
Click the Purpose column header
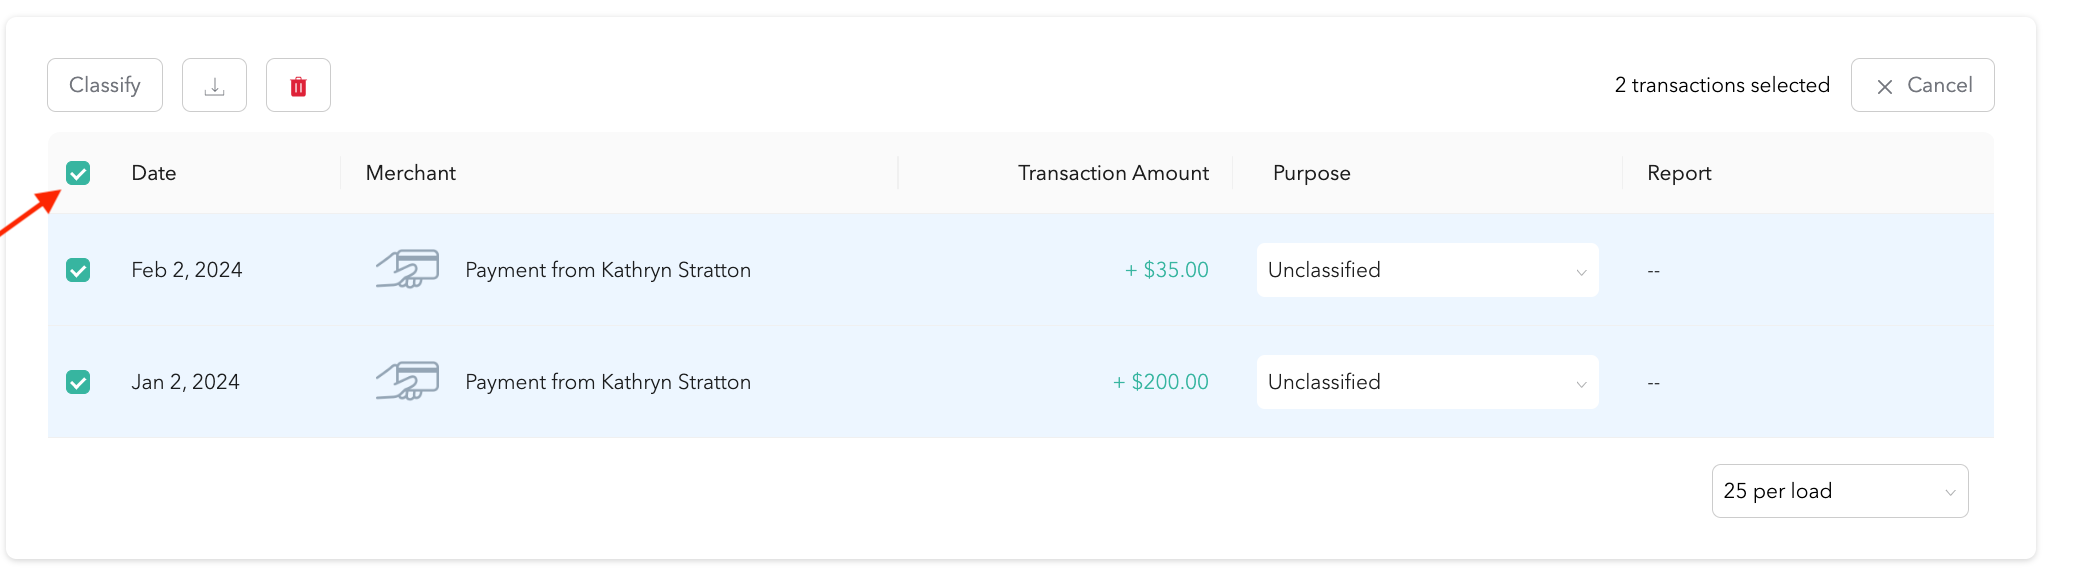[1311, 173]
